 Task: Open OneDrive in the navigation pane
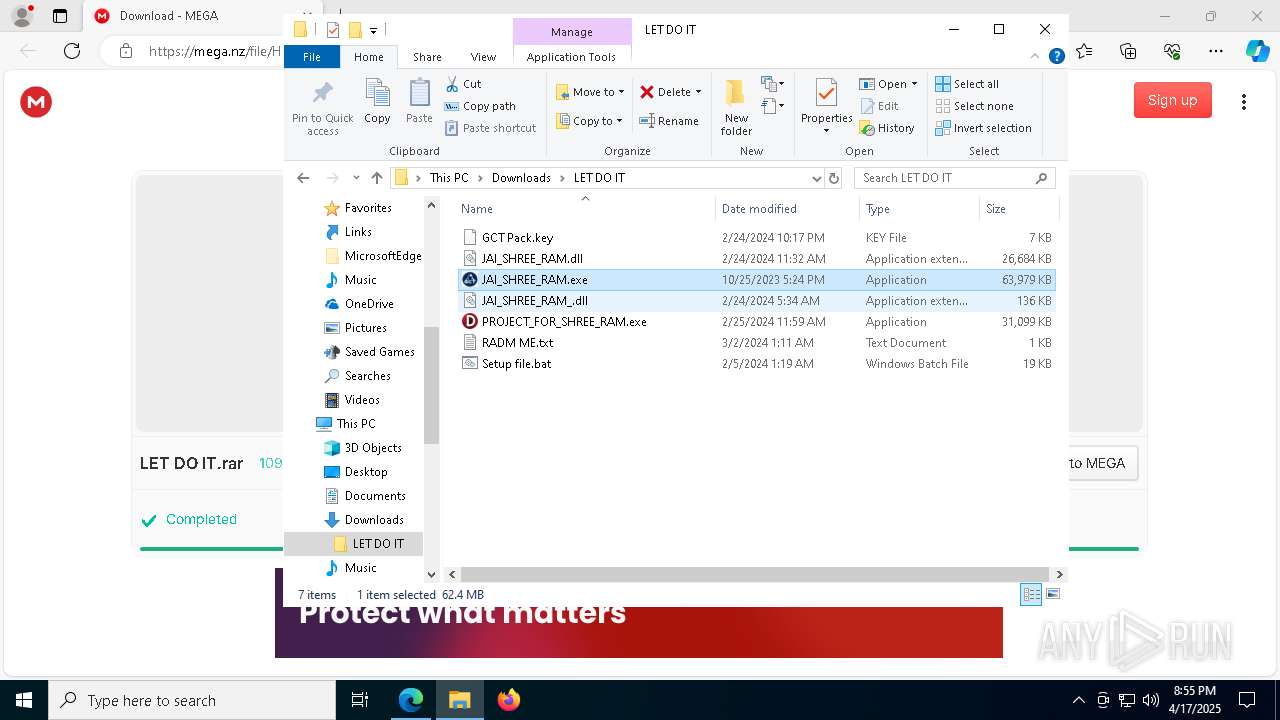pos(359,304)
